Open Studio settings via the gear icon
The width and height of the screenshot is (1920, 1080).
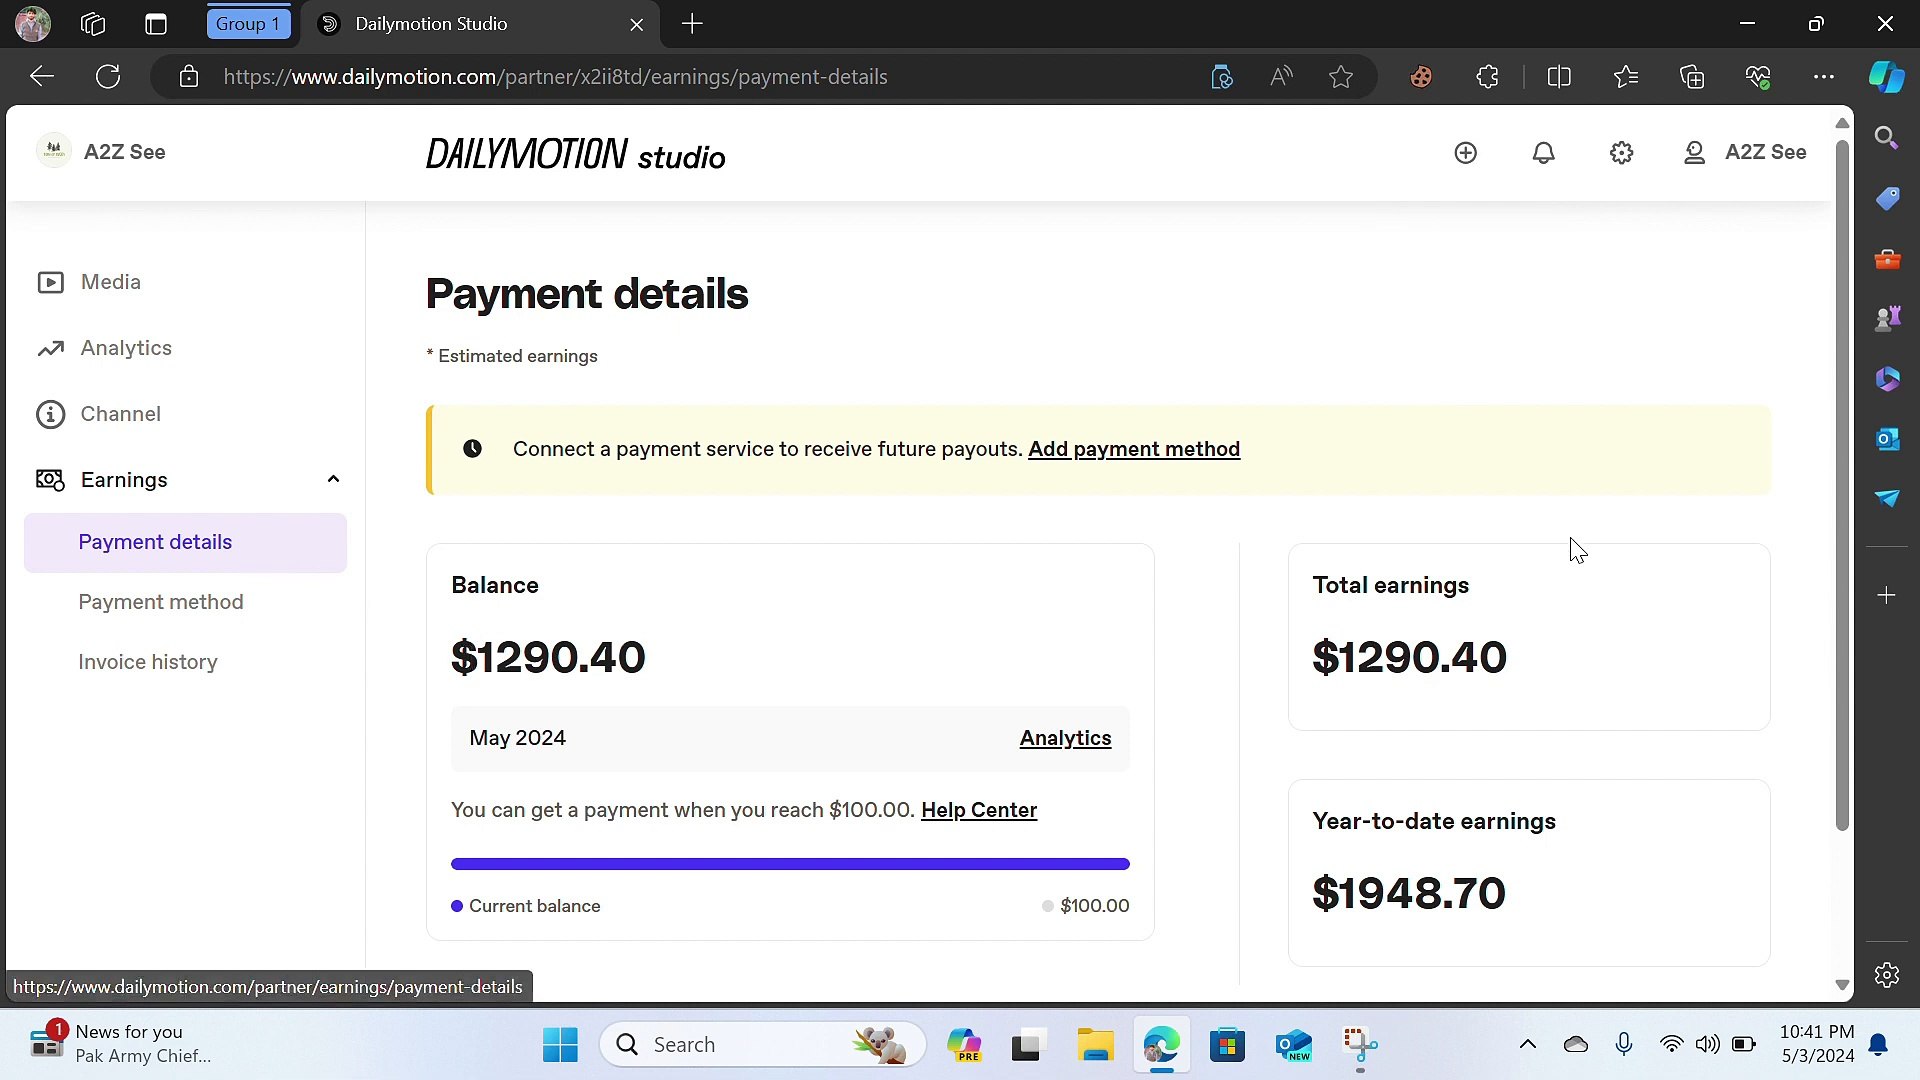tap(1621, 152)
